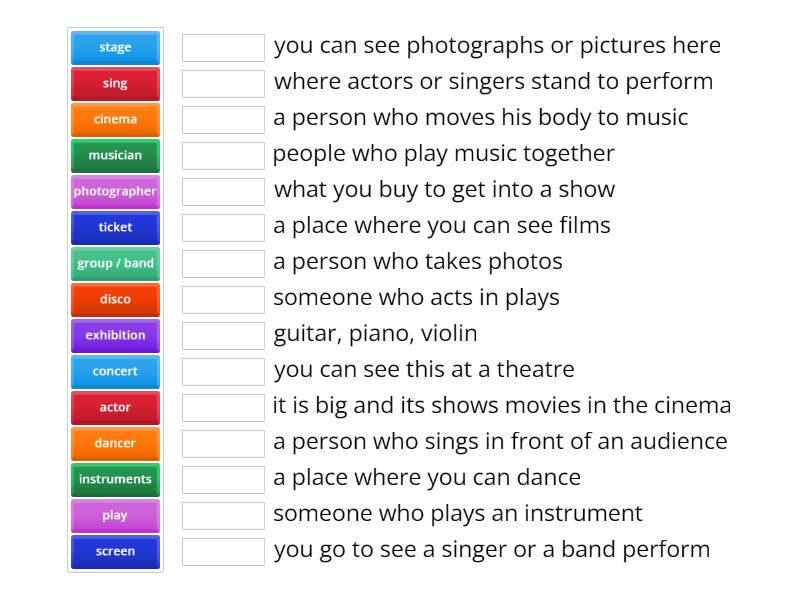
Task: Click the play word tile
Action: pyautogui.click(x=114, y=515)
